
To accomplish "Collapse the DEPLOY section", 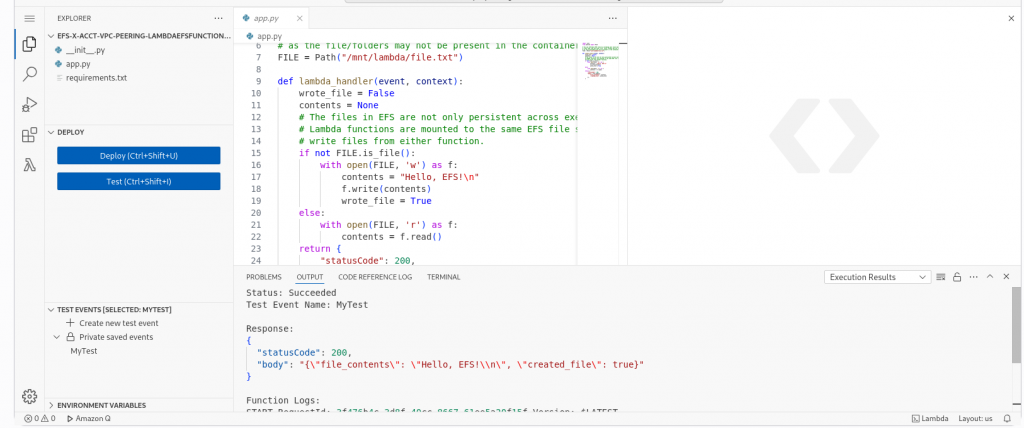I will 52,132.
